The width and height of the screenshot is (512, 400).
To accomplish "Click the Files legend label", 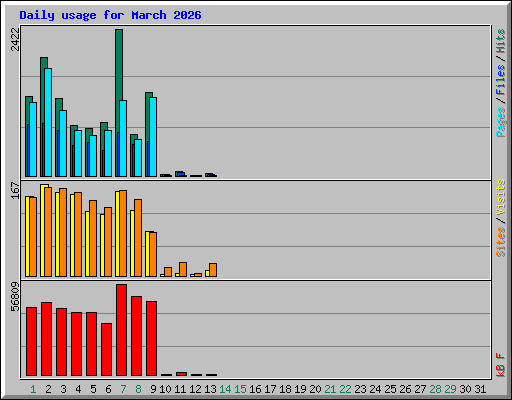I will (500, 80).
